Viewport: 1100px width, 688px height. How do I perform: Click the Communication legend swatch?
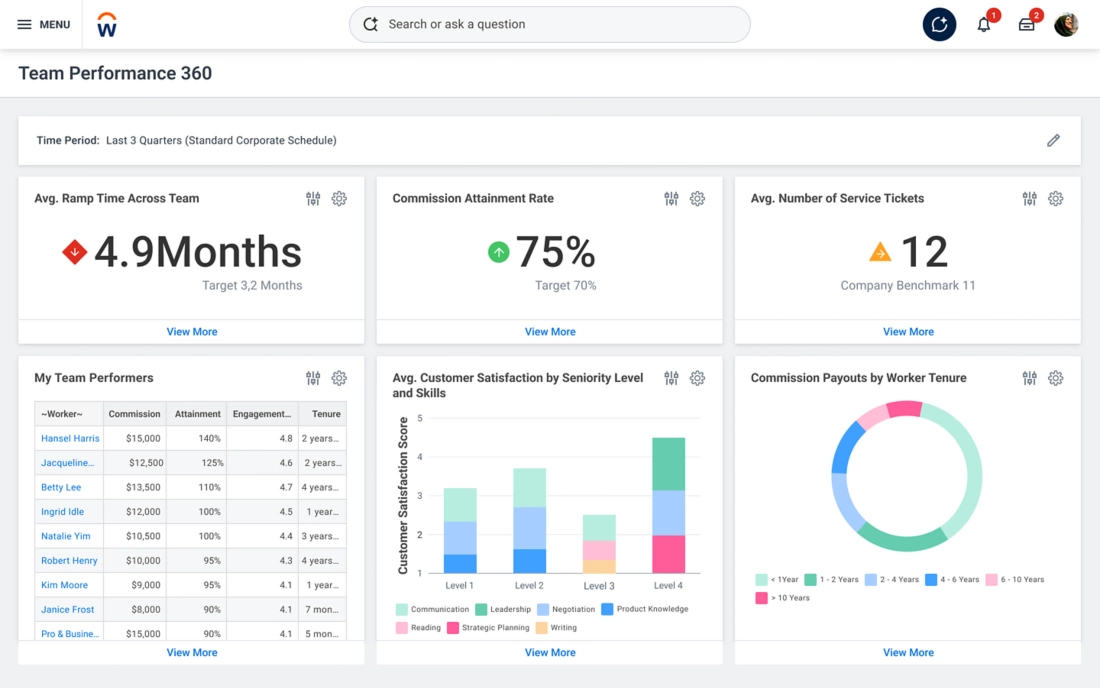pos(401,609)
